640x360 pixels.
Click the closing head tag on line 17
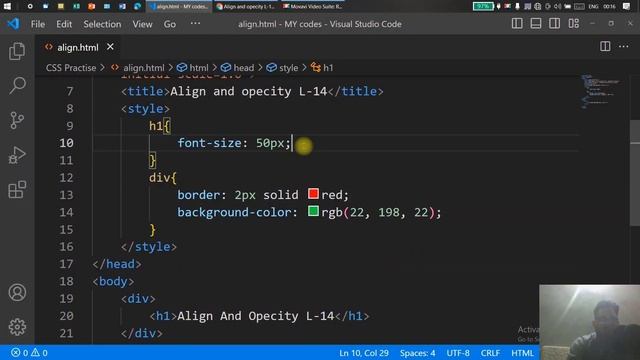tap(117, 264)
